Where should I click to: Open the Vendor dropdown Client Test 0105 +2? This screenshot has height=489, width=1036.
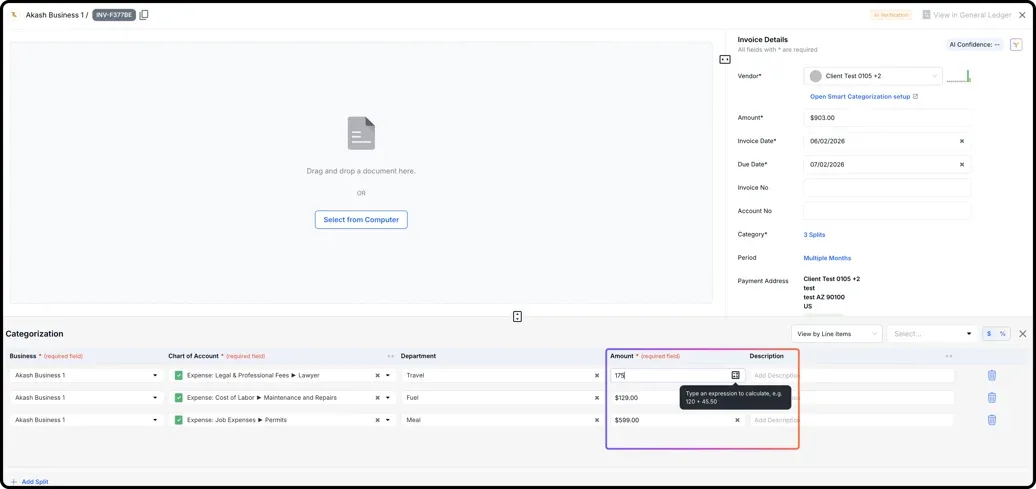873,76
